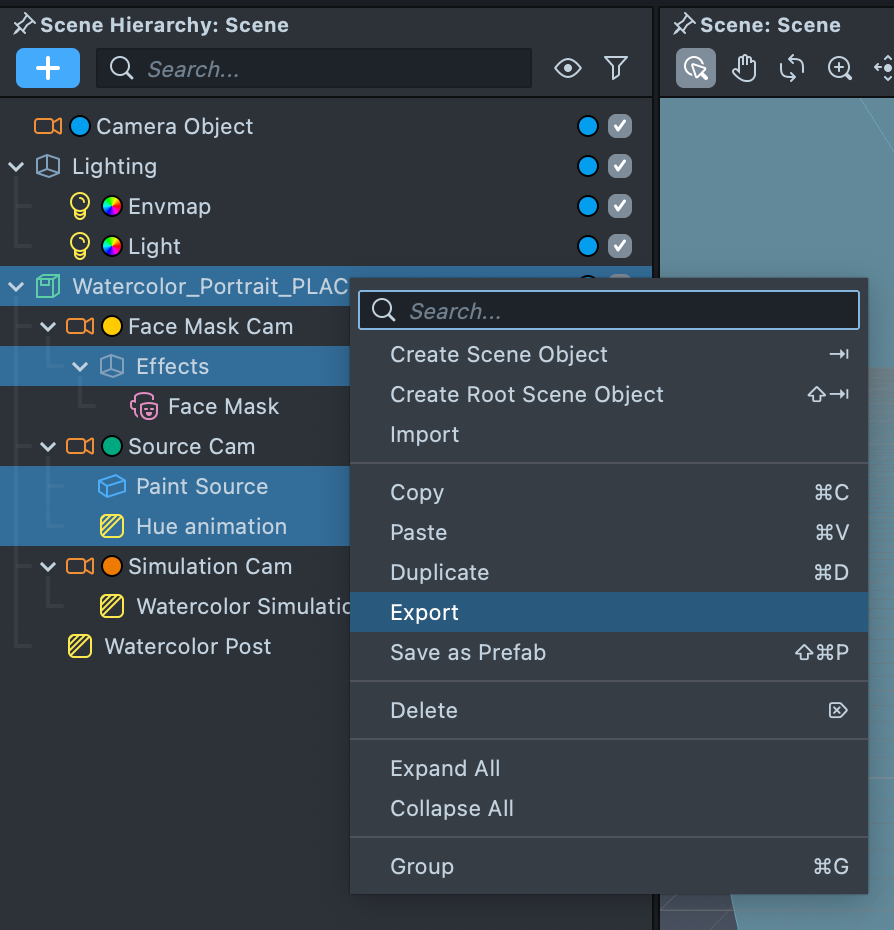
Task: Click the Face Mask Cam yellow layer swatch
Action: pos(112,326)
